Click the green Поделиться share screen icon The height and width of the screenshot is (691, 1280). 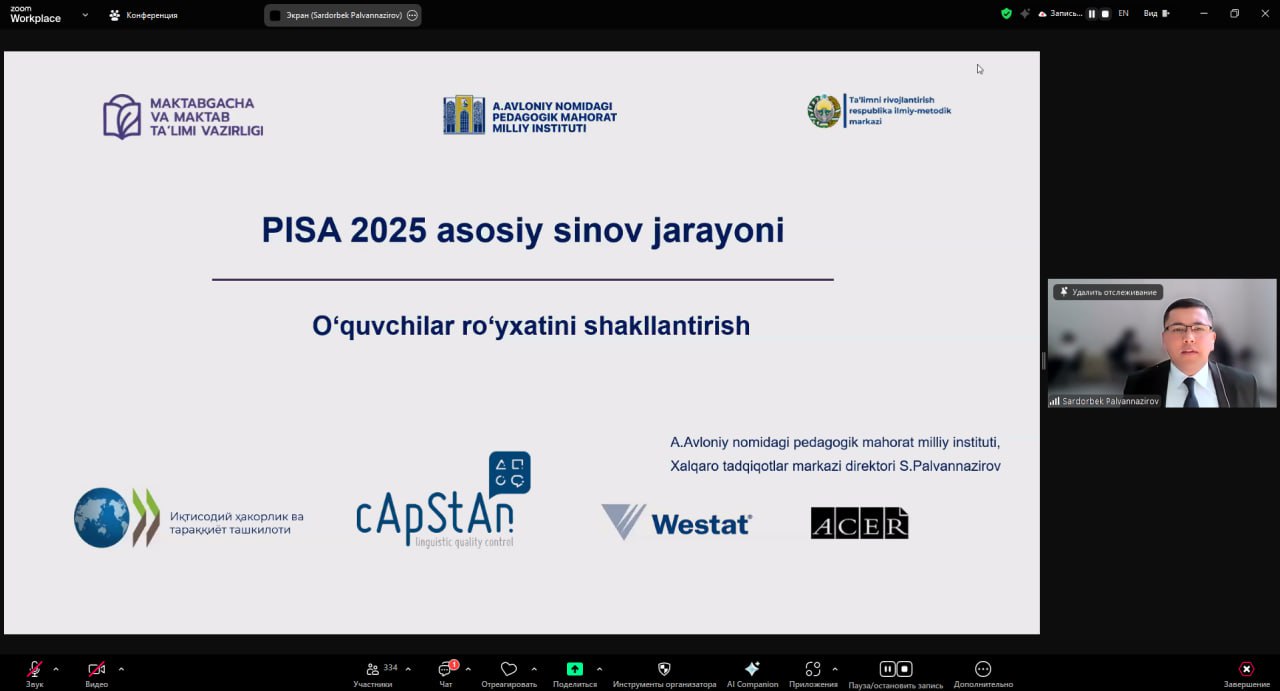[574, 669]
